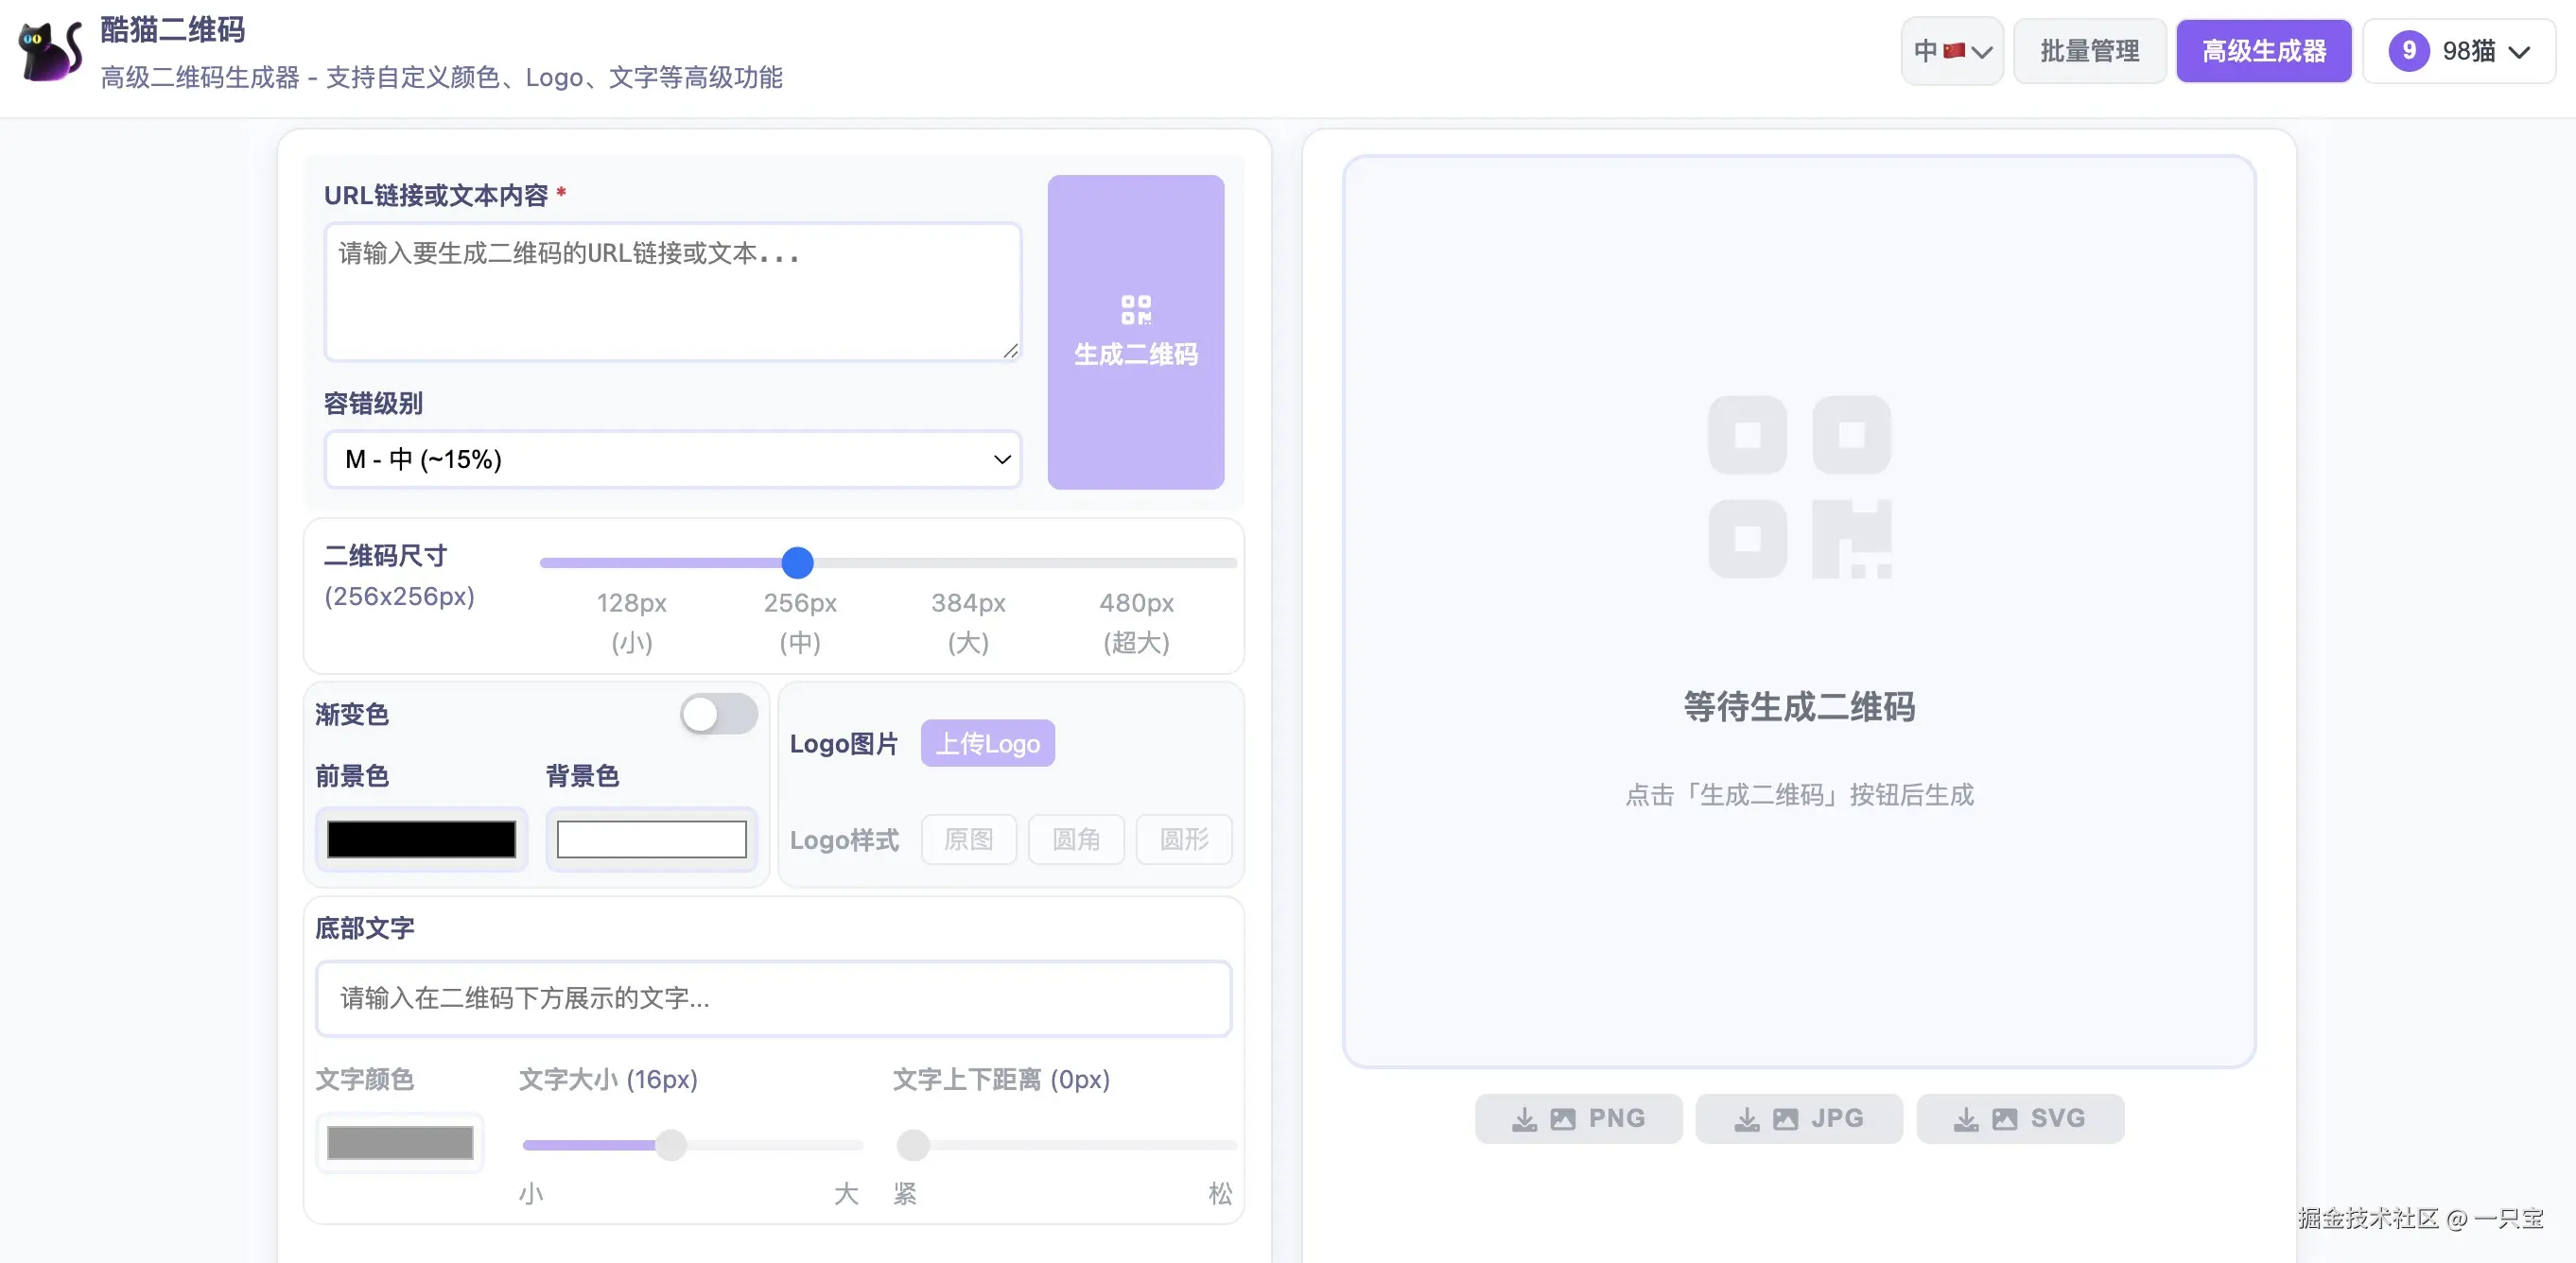Click the QR icon on generate button

click(1136, 309)
